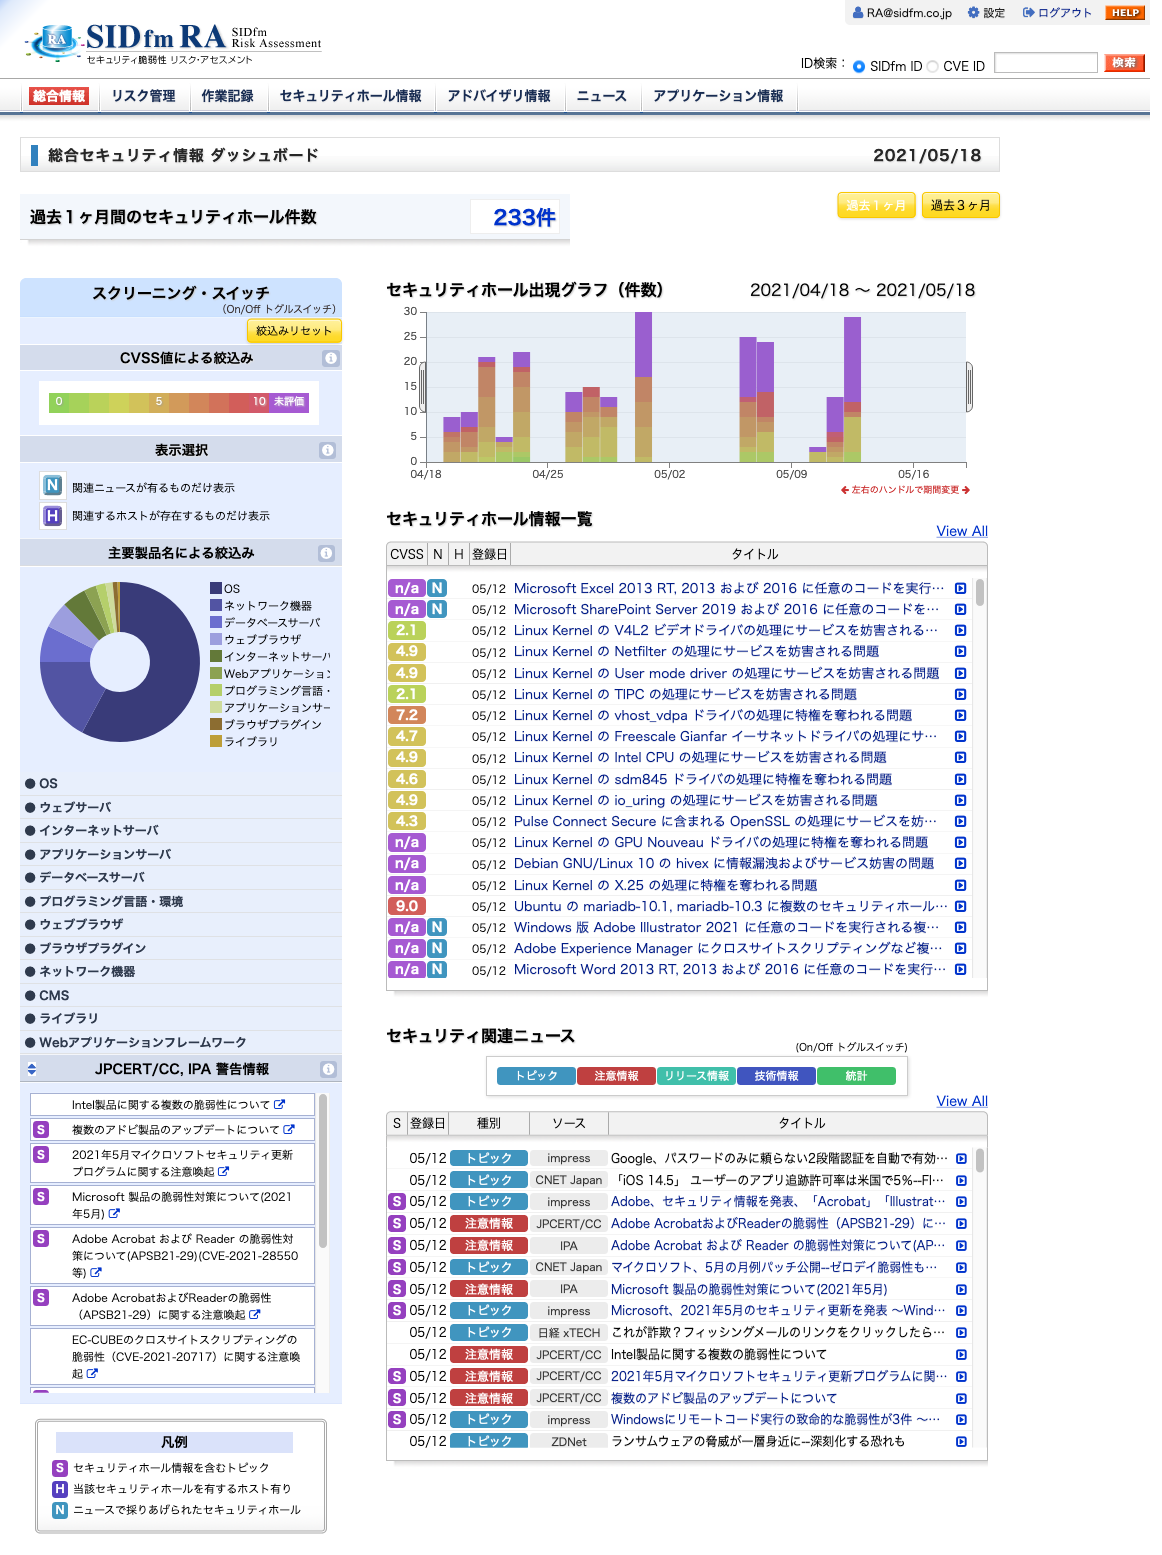Open info icon for 表示選択 section
The image size is (1162, 1555).
click(327, 450)
